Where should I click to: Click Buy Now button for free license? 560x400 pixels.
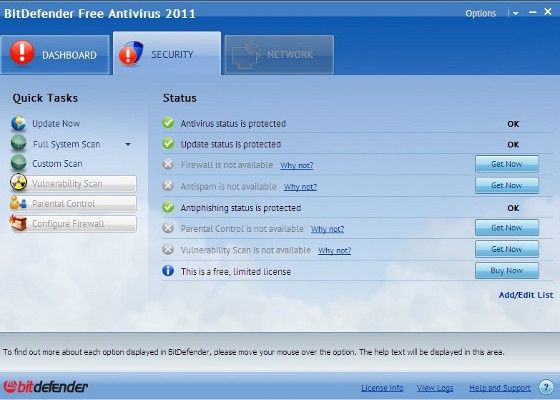tap(507, 270)
